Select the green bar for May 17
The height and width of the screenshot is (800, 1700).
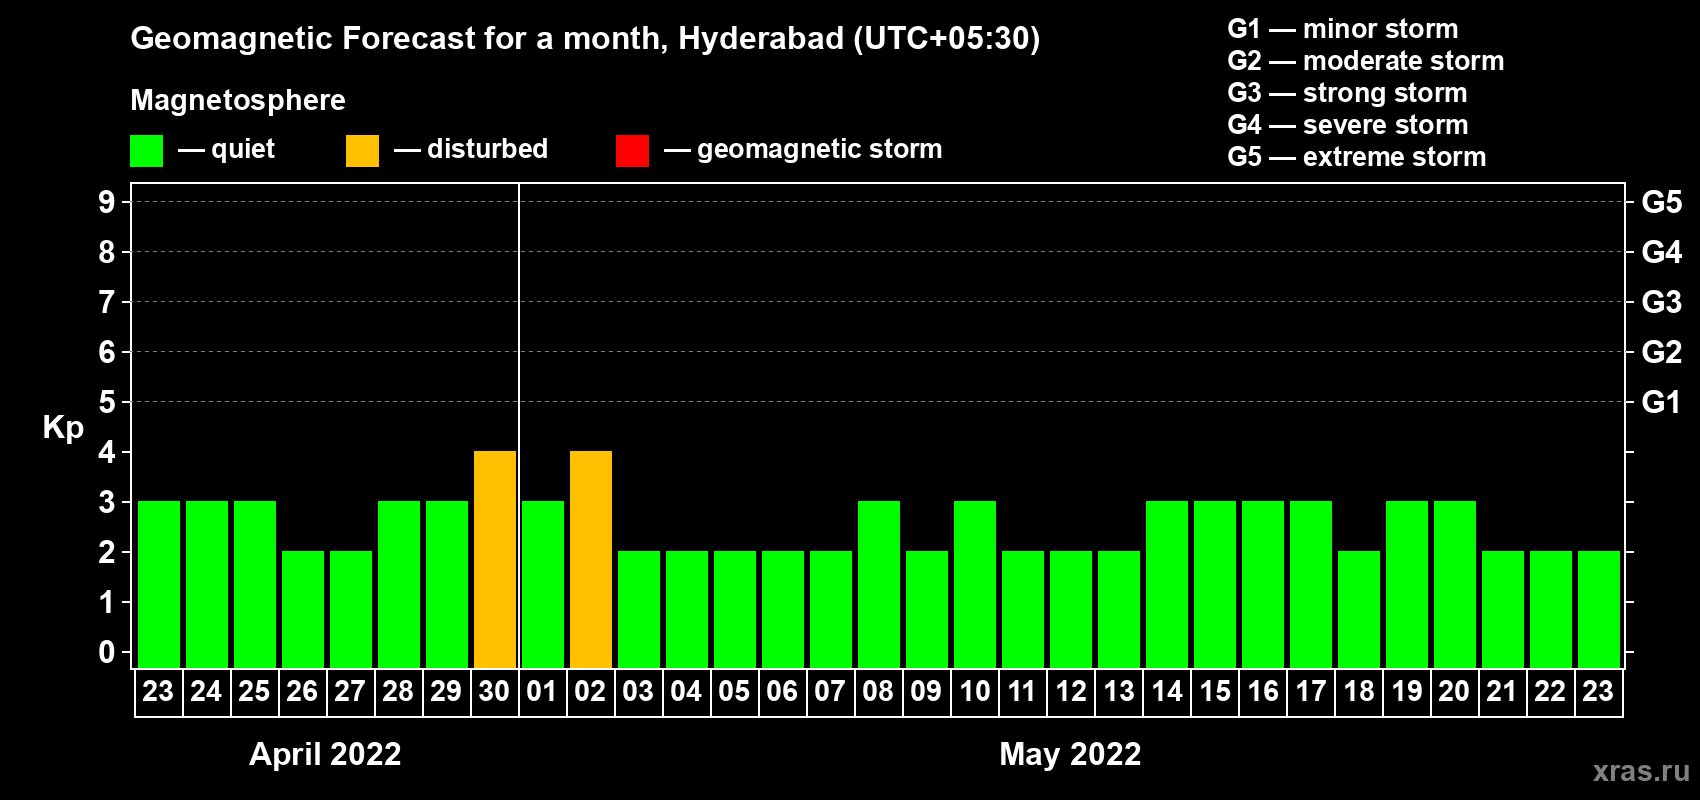(x=1311, y=584)
